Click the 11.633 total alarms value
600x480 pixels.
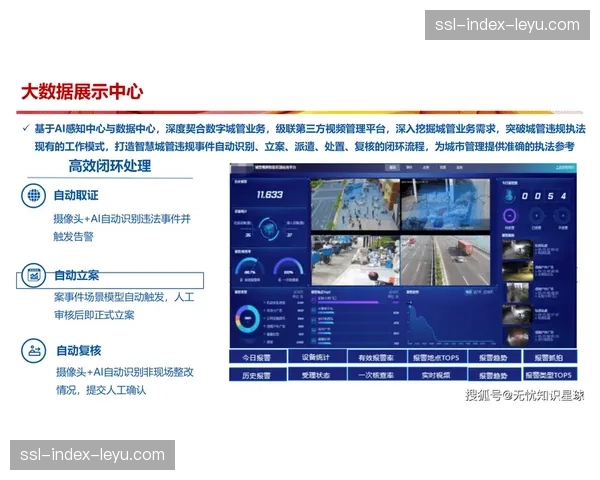(x=270, y=195)
